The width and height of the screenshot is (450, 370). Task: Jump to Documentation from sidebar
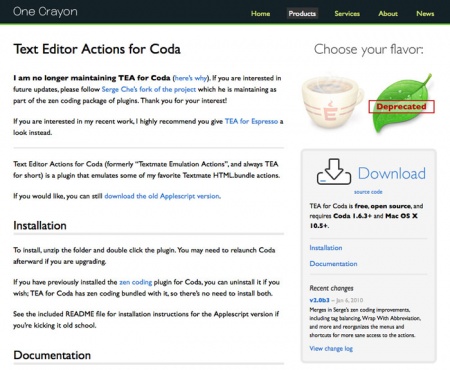coord(333,264)
